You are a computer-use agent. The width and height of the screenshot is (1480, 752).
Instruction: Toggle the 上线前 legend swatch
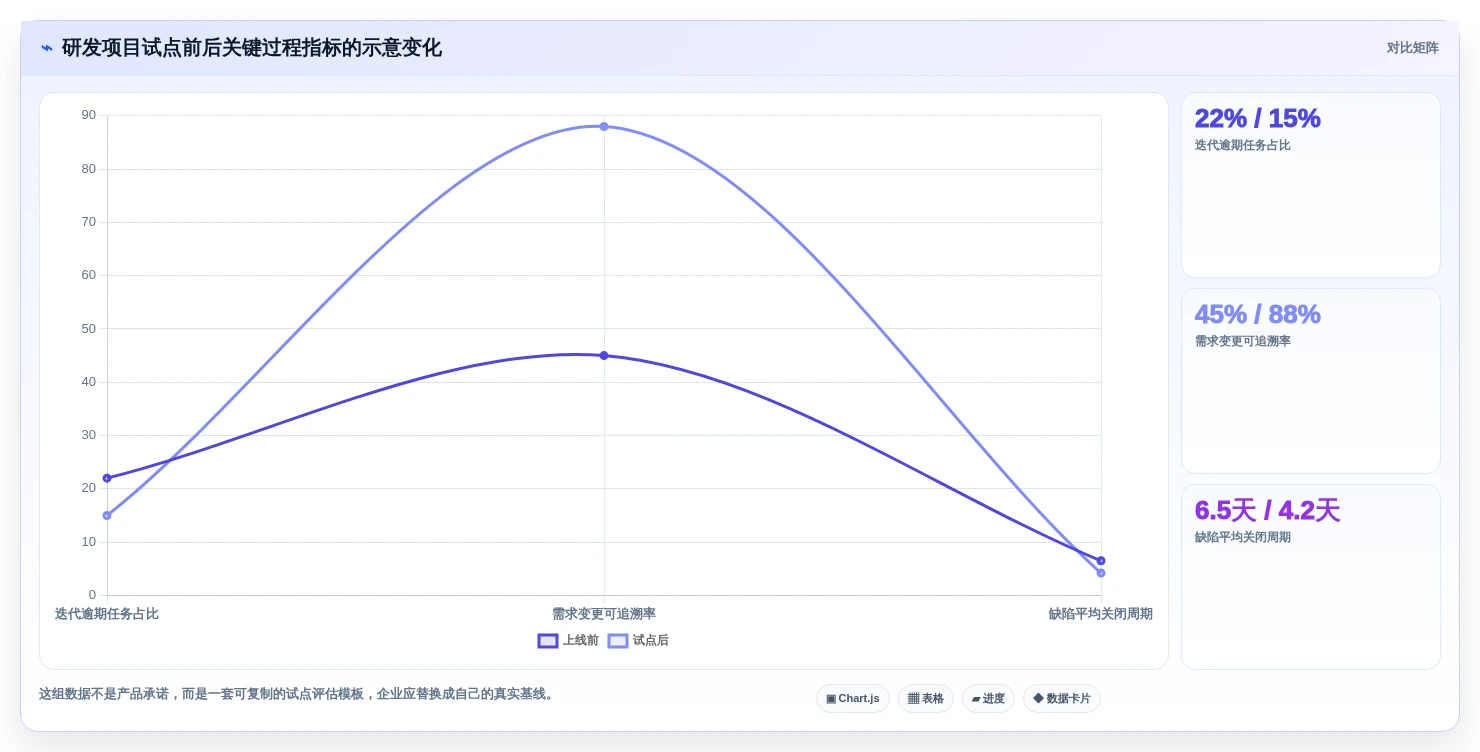[548, 641]
